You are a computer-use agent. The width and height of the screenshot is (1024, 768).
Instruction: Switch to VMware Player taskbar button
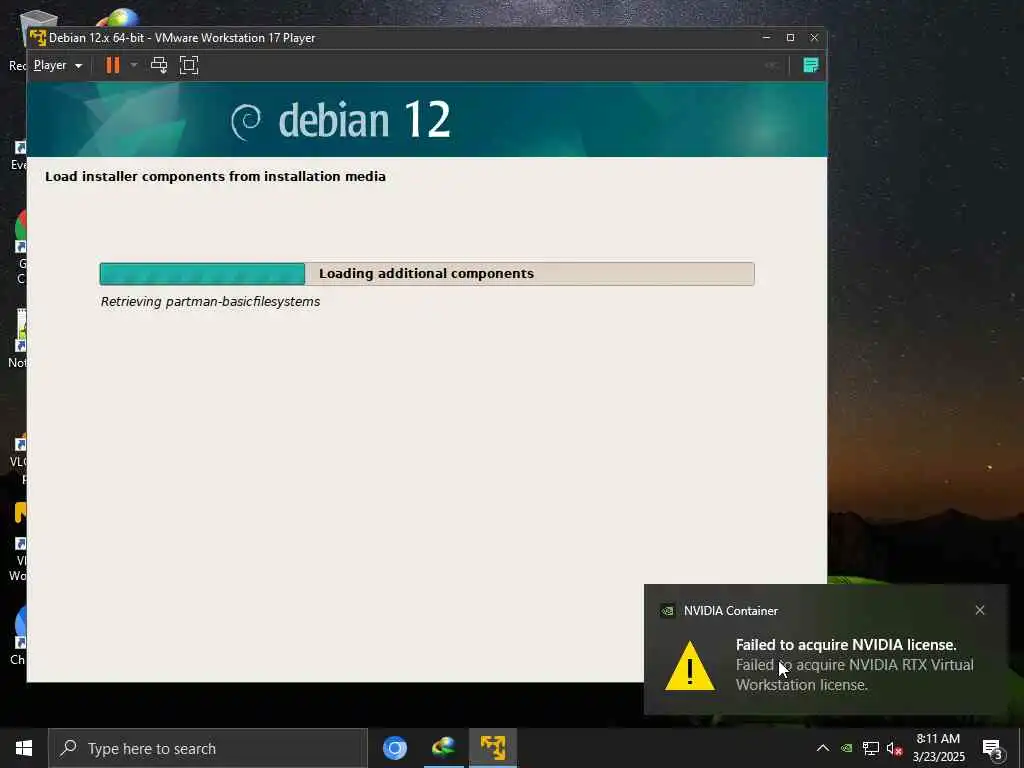(x=493, y=748)
